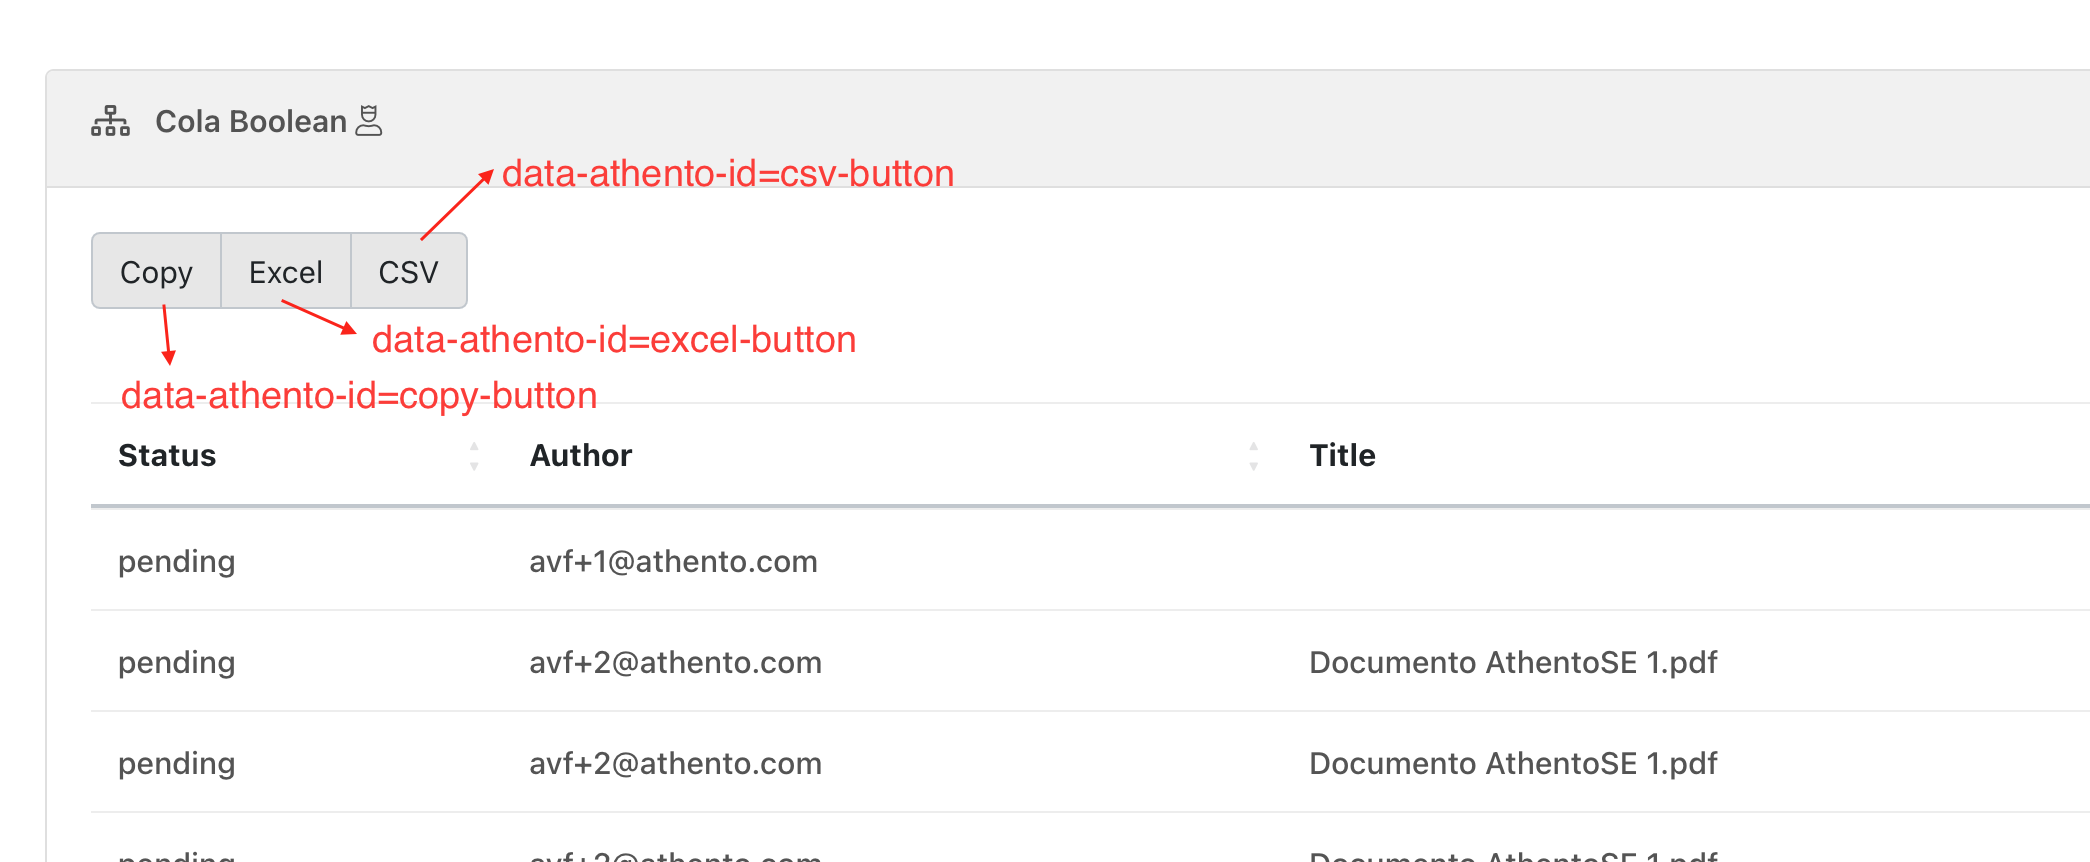Viewport: 2090px width, 862px height.
Task: Open the second row's Documento AthentoSE 1.pdf
Action: pos(1512,663)
